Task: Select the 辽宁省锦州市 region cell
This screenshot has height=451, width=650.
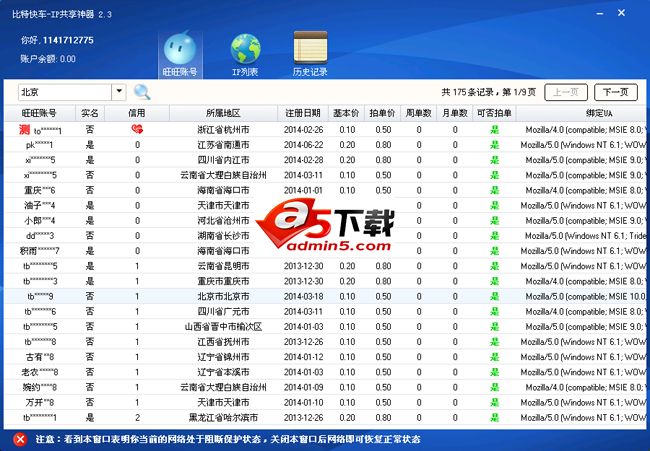Action: (x=223, y=357)
